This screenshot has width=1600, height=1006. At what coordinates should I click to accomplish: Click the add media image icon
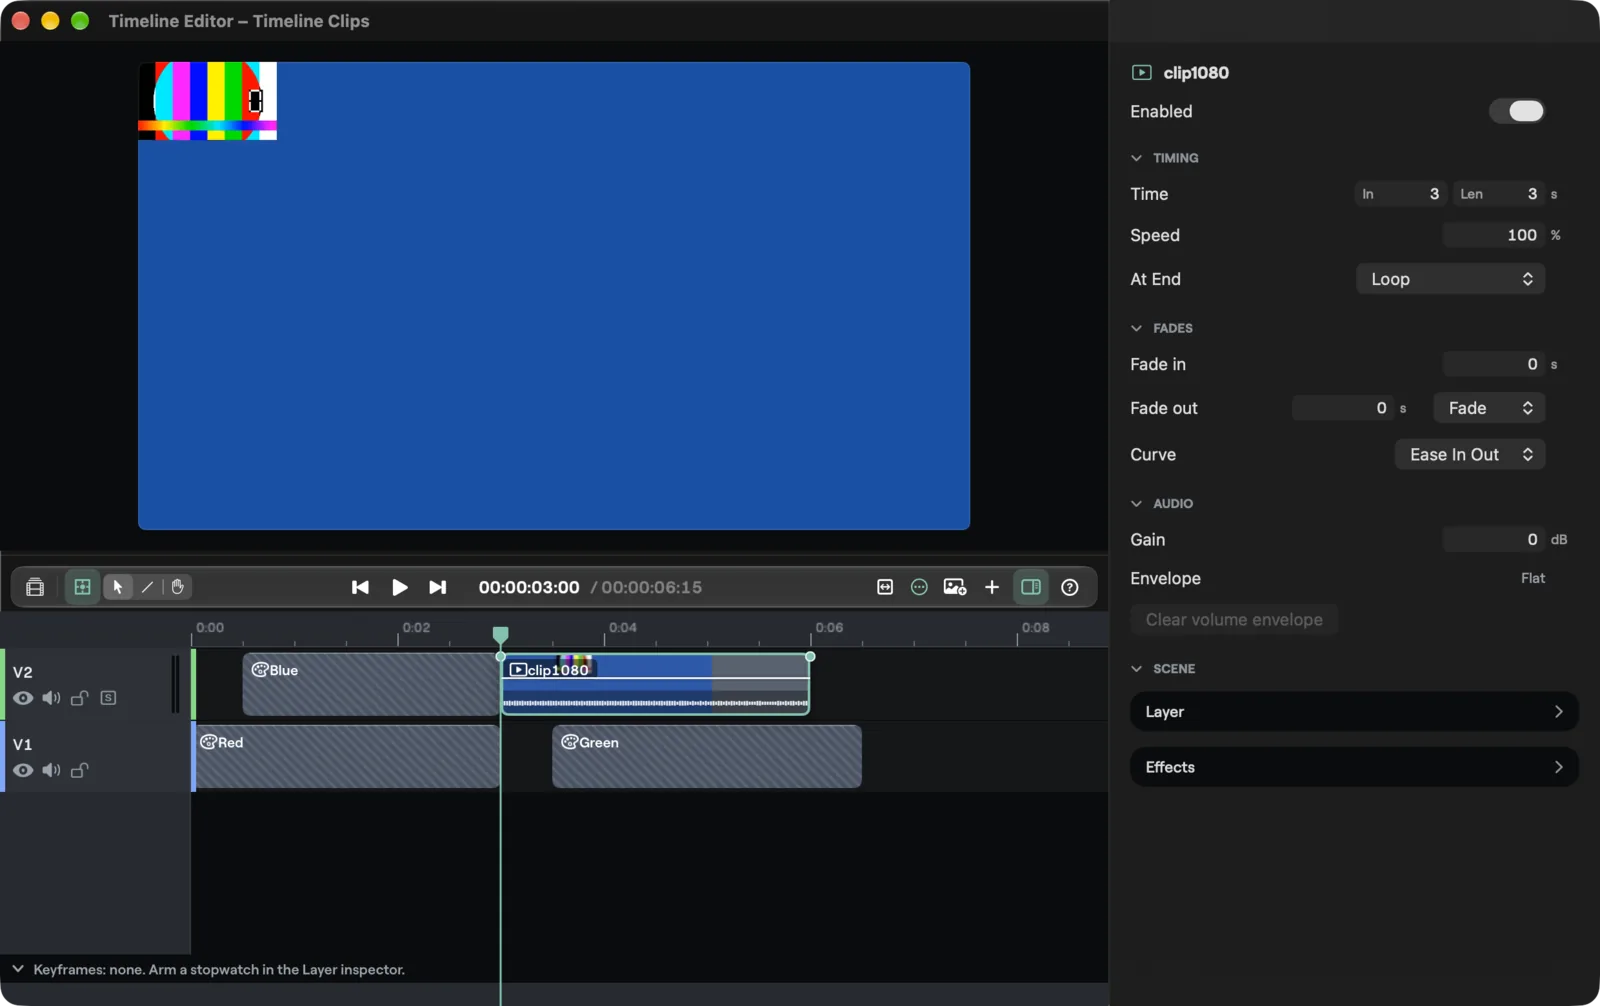click(x=955, y=587)
